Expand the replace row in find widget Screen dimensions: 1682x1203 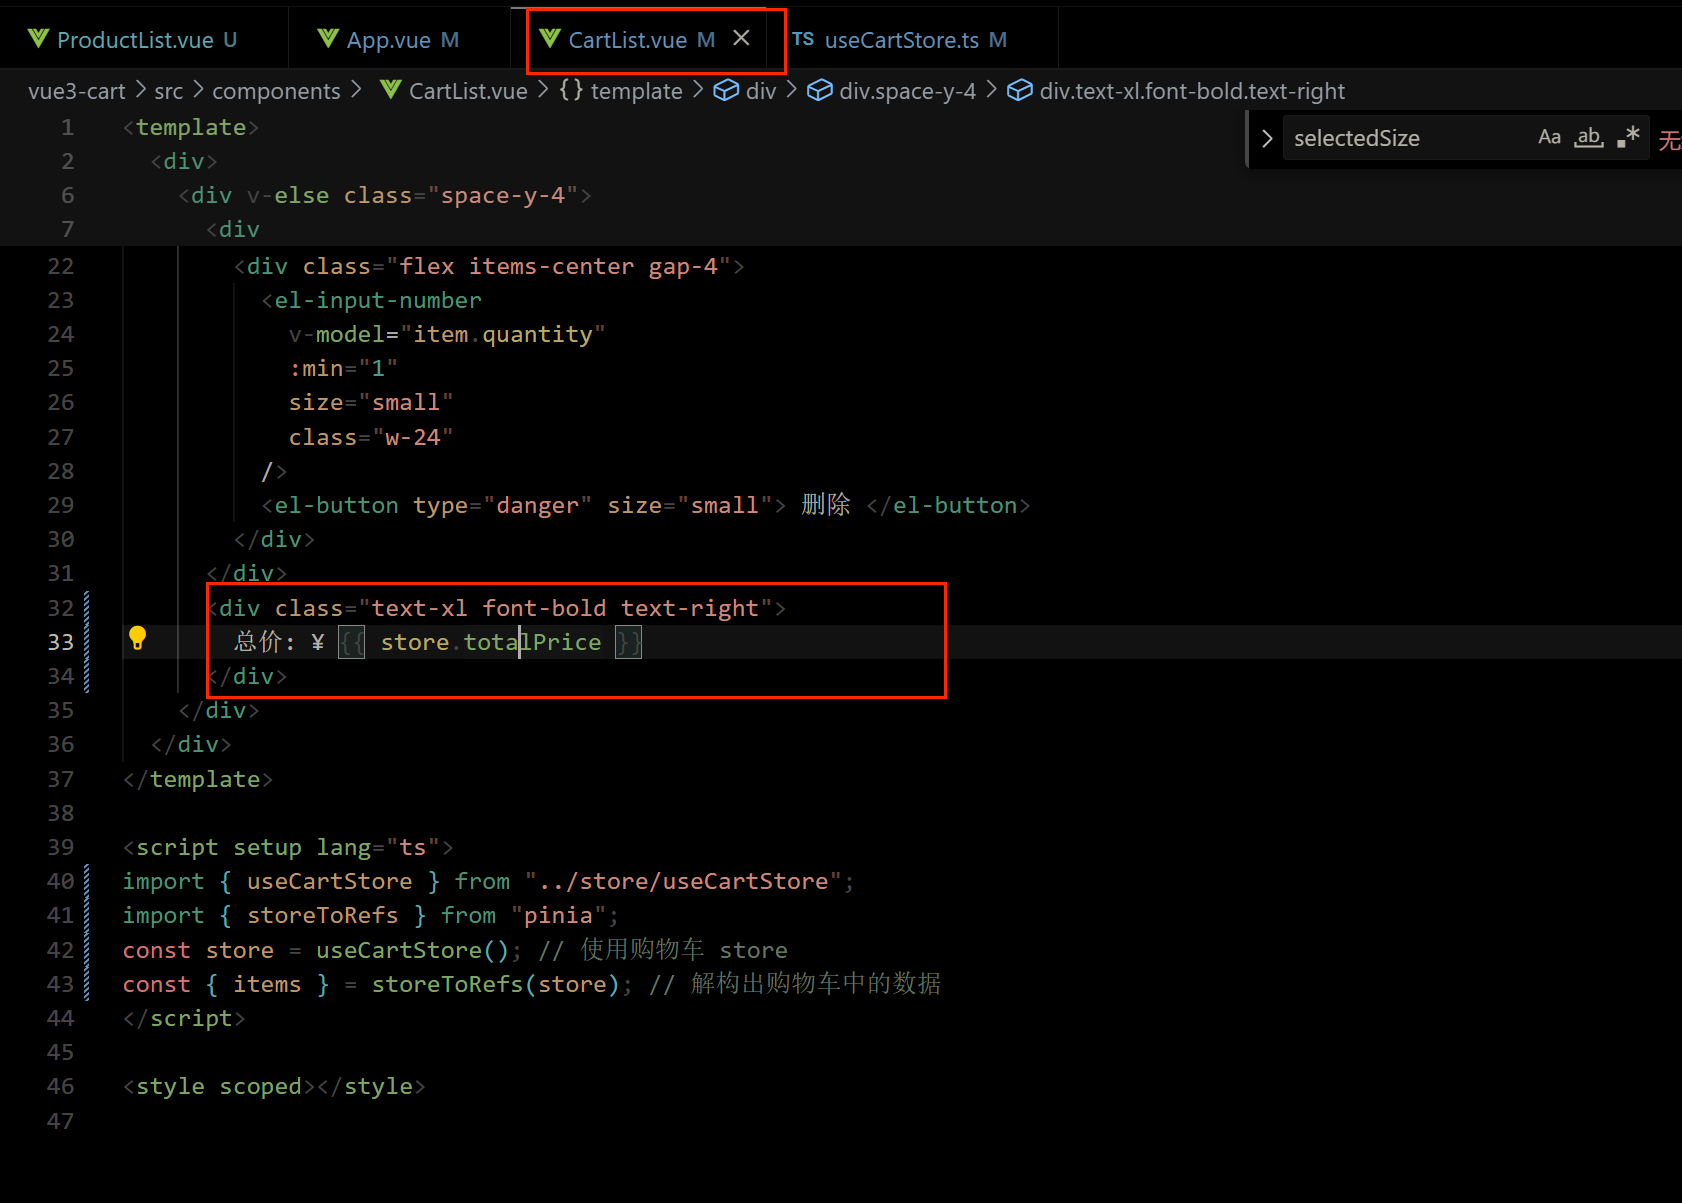tap(1267, 138)
